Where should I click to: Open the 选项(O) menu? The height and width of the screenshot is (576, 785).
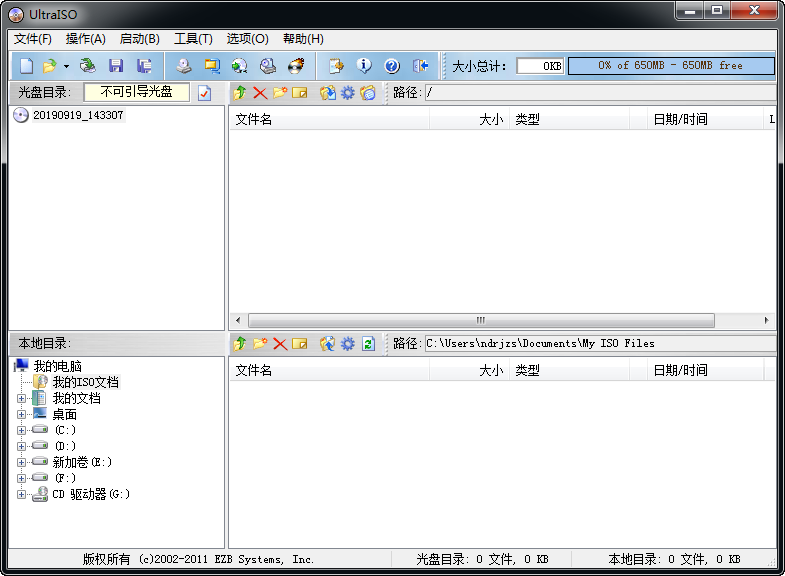(x=247, y=39)
